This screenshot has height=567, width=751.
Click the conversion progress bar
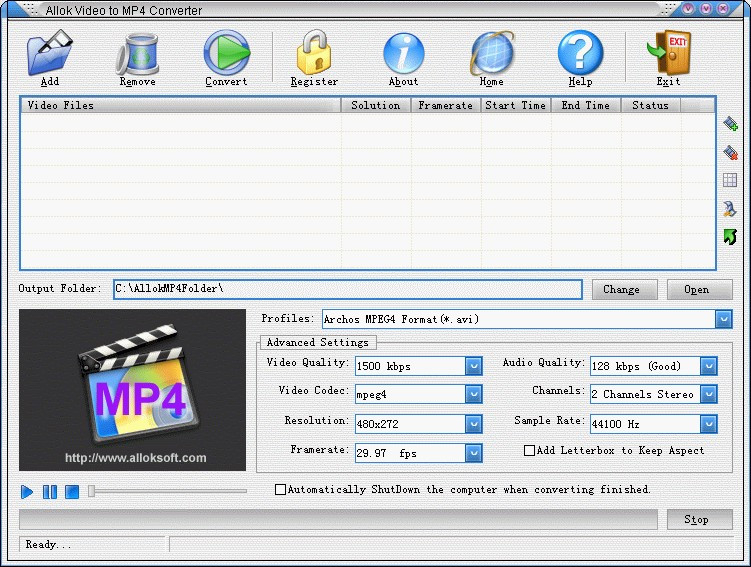tap(338, 520)
